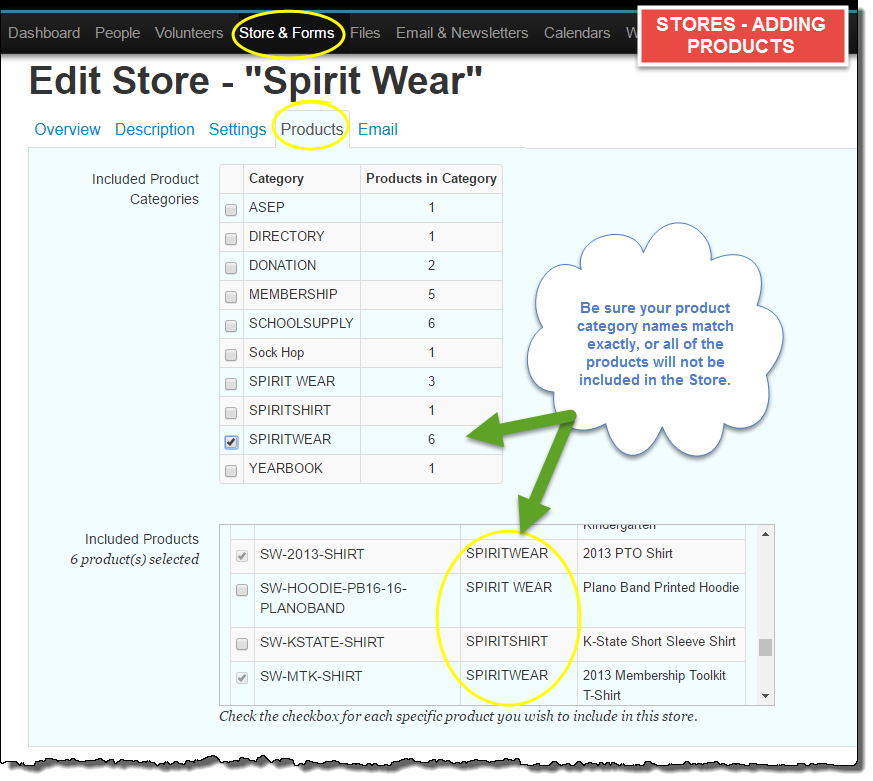The height and width of the screenshot is (781, 873).
Task: Click the K-State Short Sleeve Shirt name
Action: pyautogui.click(x=659, y=641)
